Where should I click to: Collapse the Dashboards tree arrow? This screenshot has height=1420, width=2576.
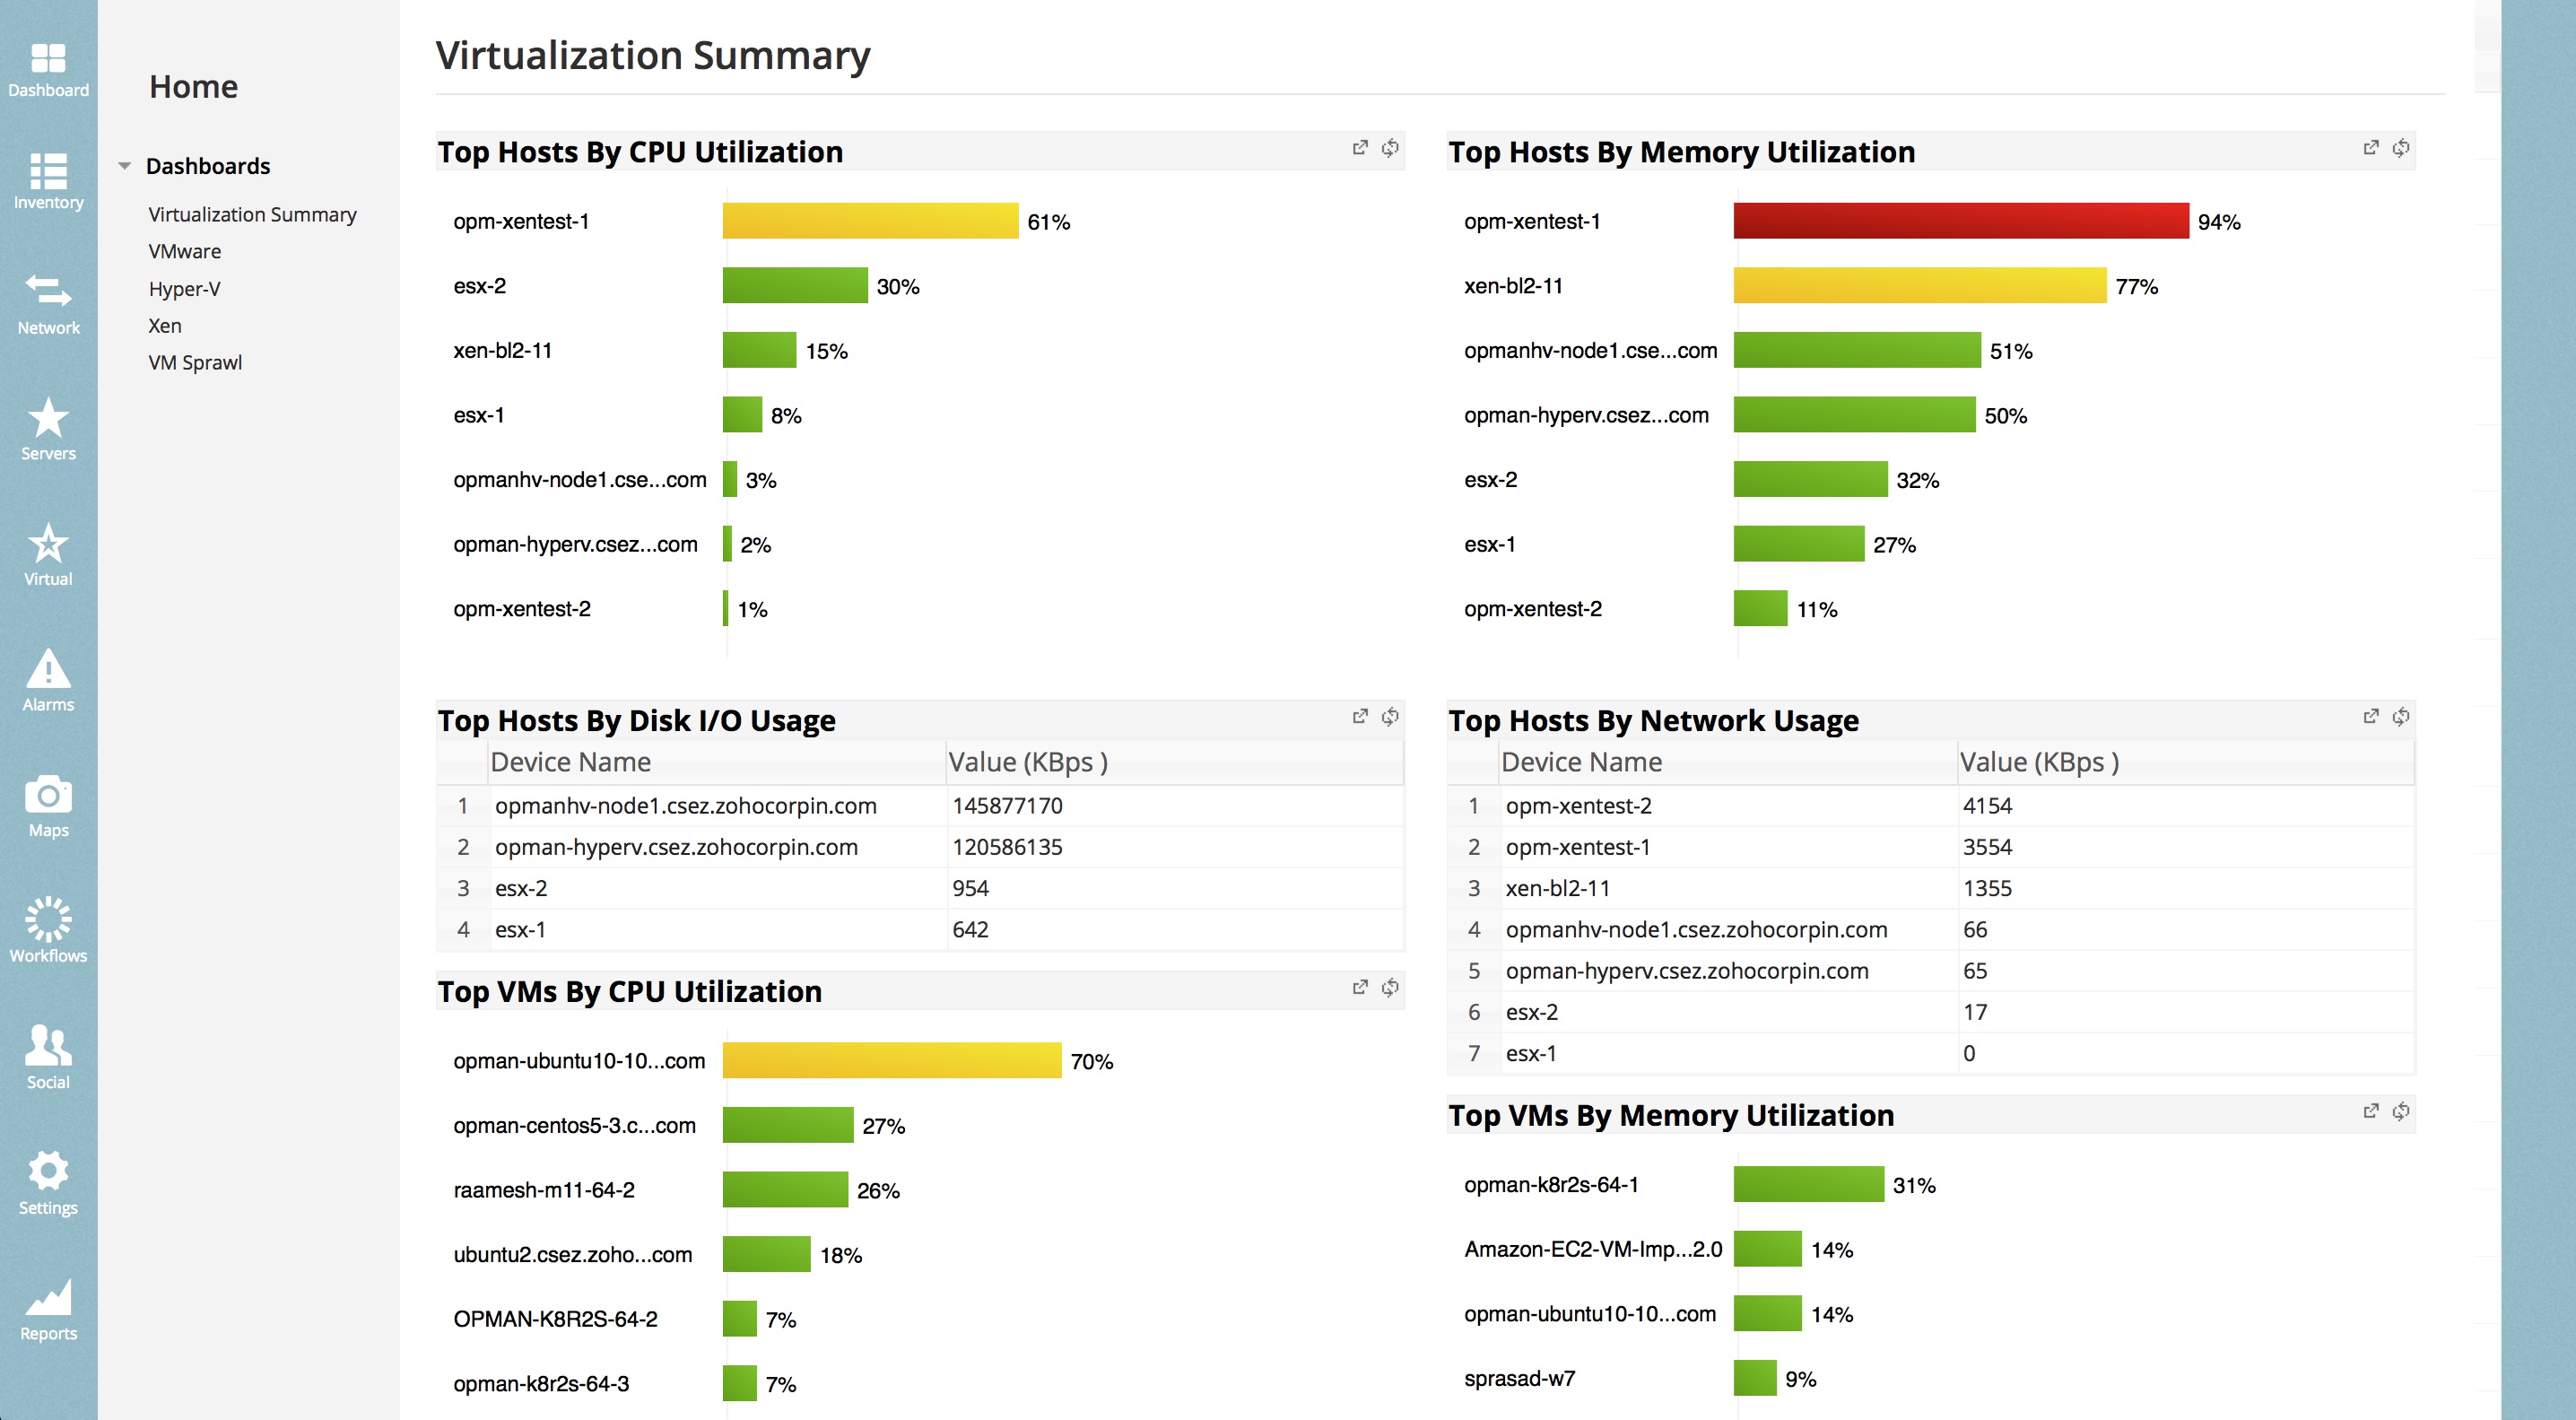(125, 166)
